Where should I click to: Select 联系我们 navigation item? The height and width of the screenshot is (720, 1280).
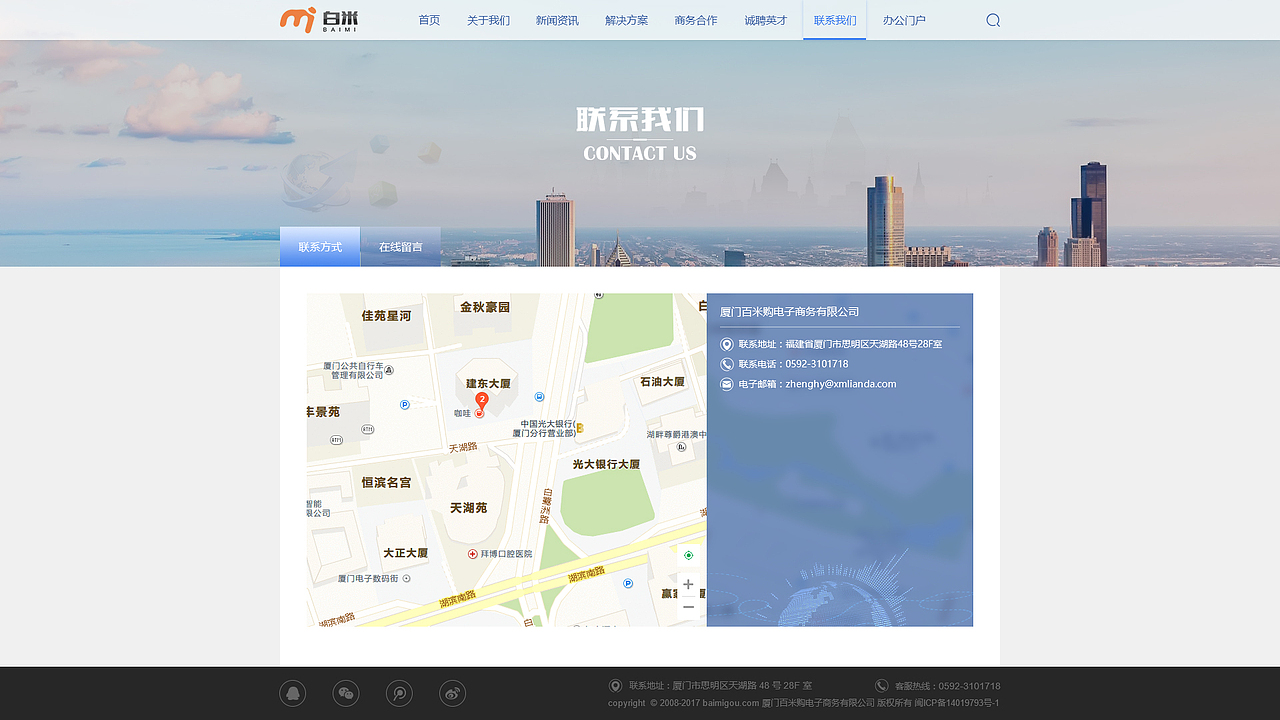835,20
